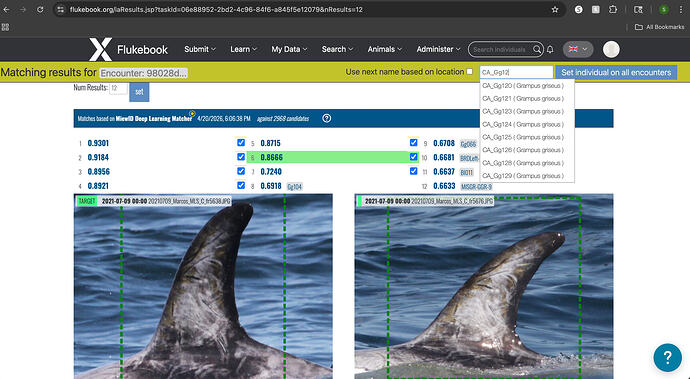Open the apps grid in the bookmarks bar
Viewport: 690px width, 379px height.
tap(5, 27)
